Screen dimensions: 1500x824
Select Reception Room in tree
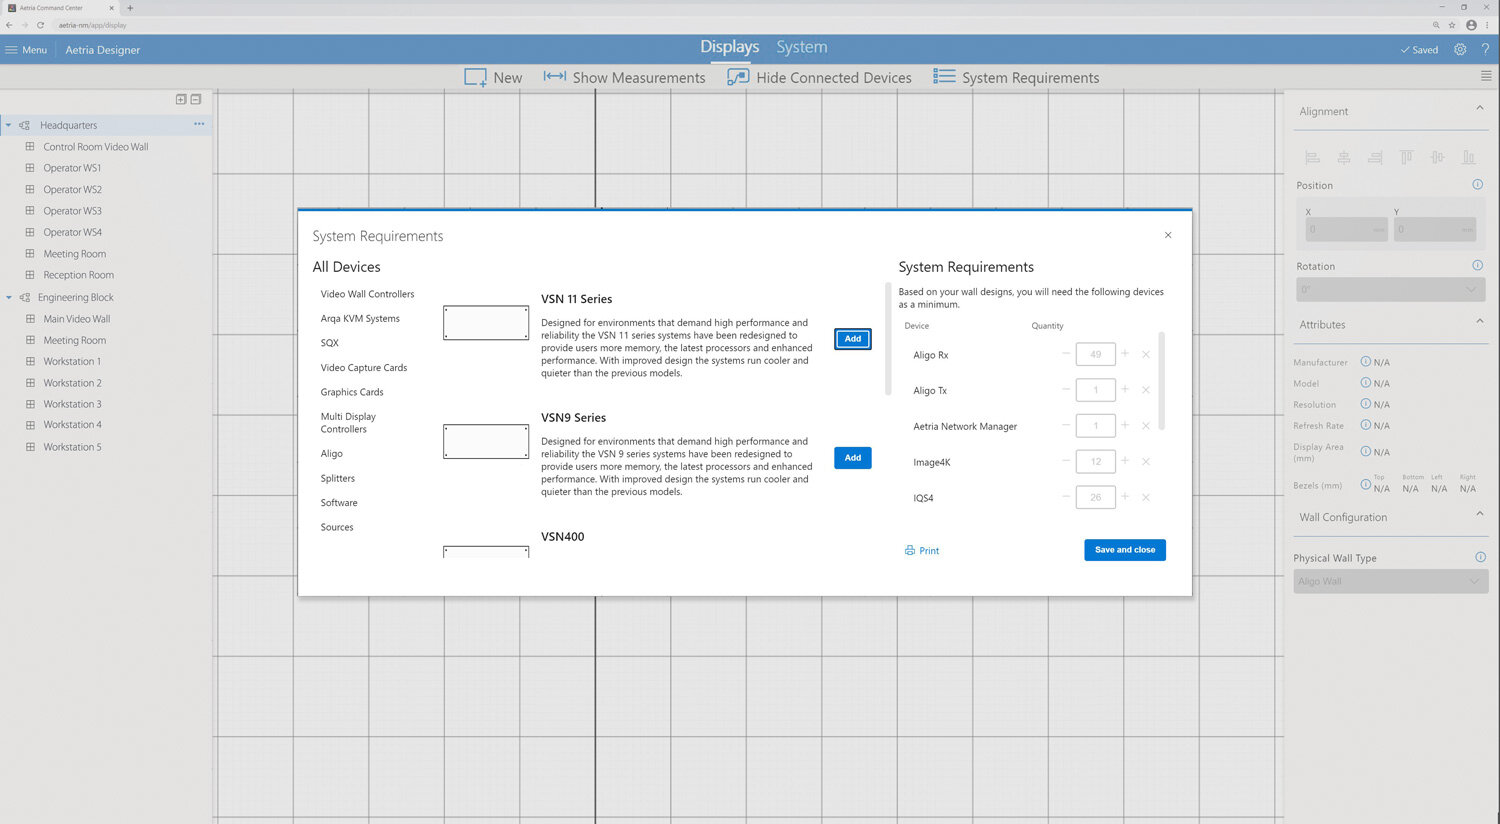pyautogui.click(x=78, y=275)
